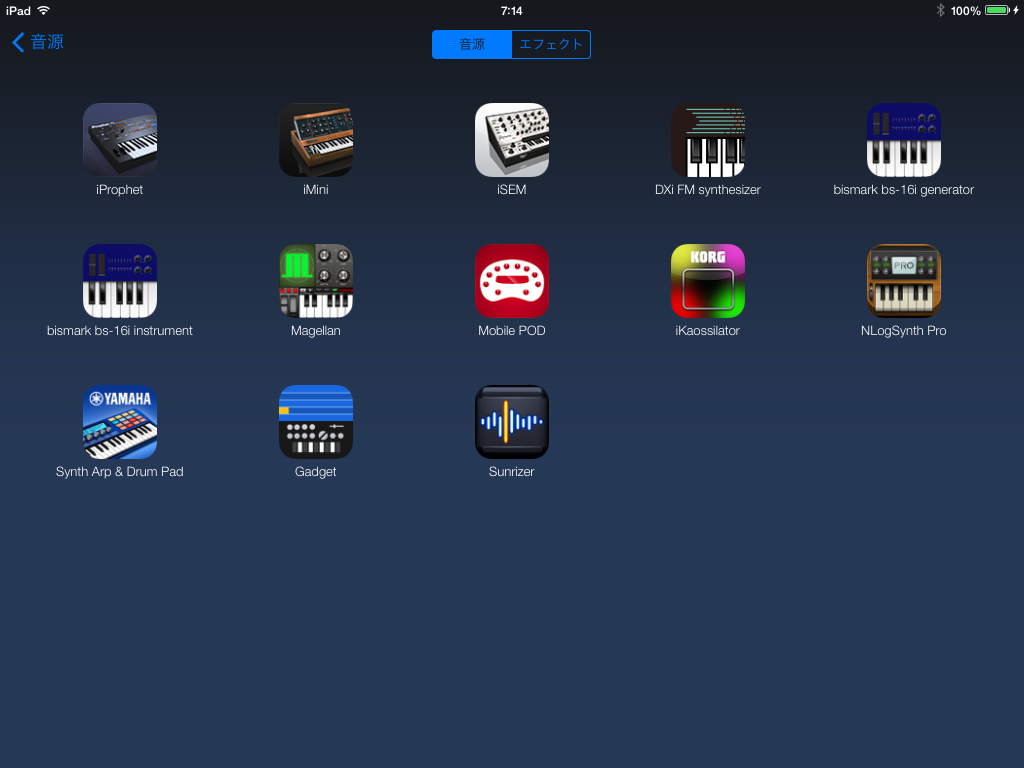1024x768 pixels.
Task: Launch the Mobile POD icon
Action: [x=511, y=281]
